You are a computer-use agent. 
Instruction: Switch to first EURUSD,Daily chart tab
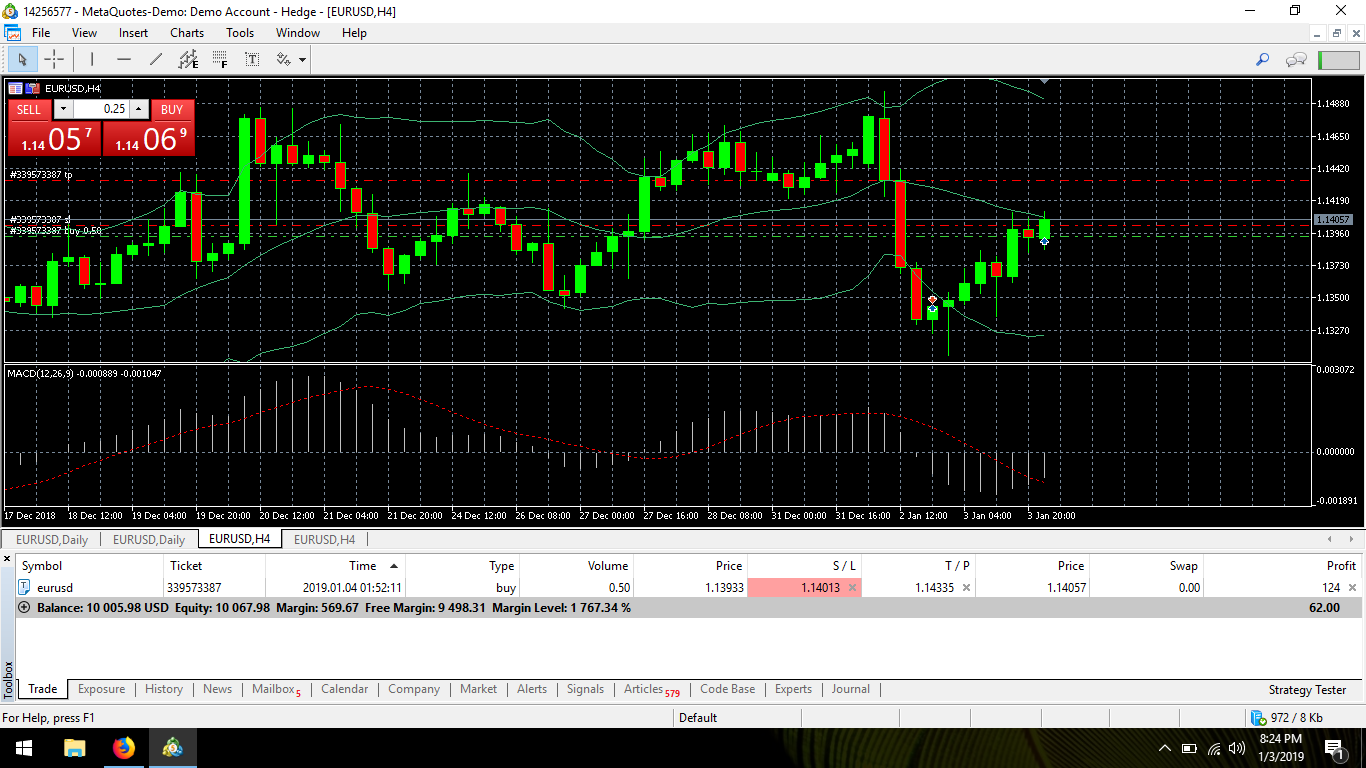coord(51,539)
